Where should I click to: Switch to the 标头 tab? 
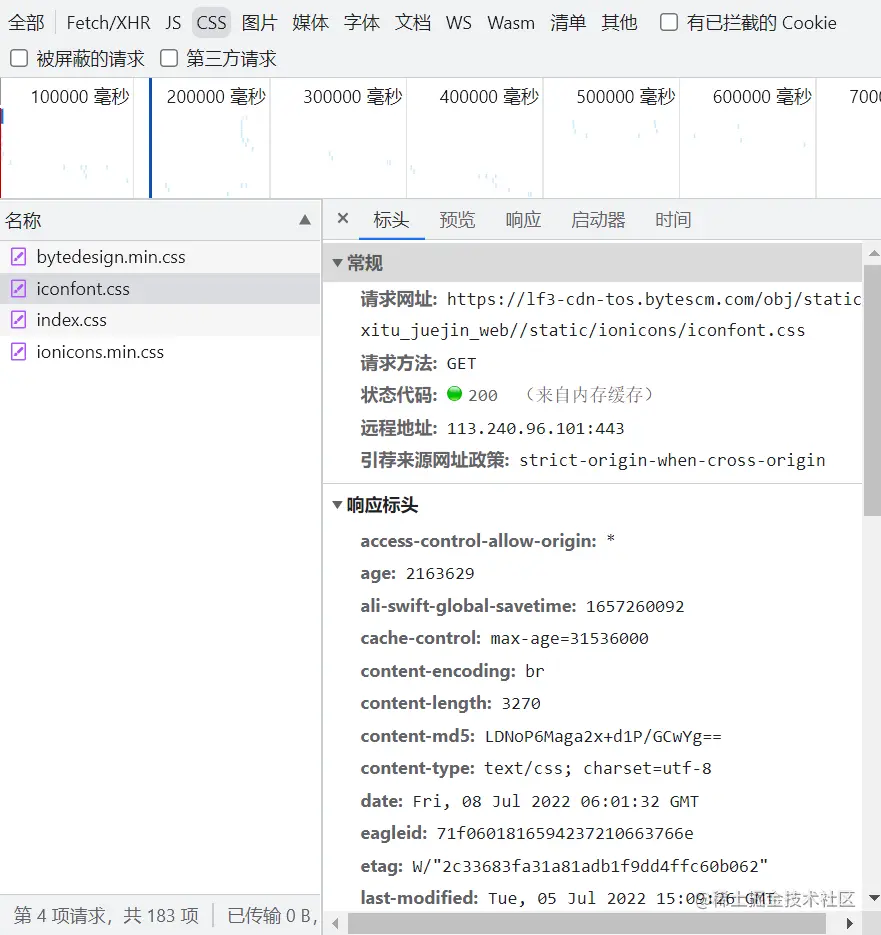pos(391,220)
